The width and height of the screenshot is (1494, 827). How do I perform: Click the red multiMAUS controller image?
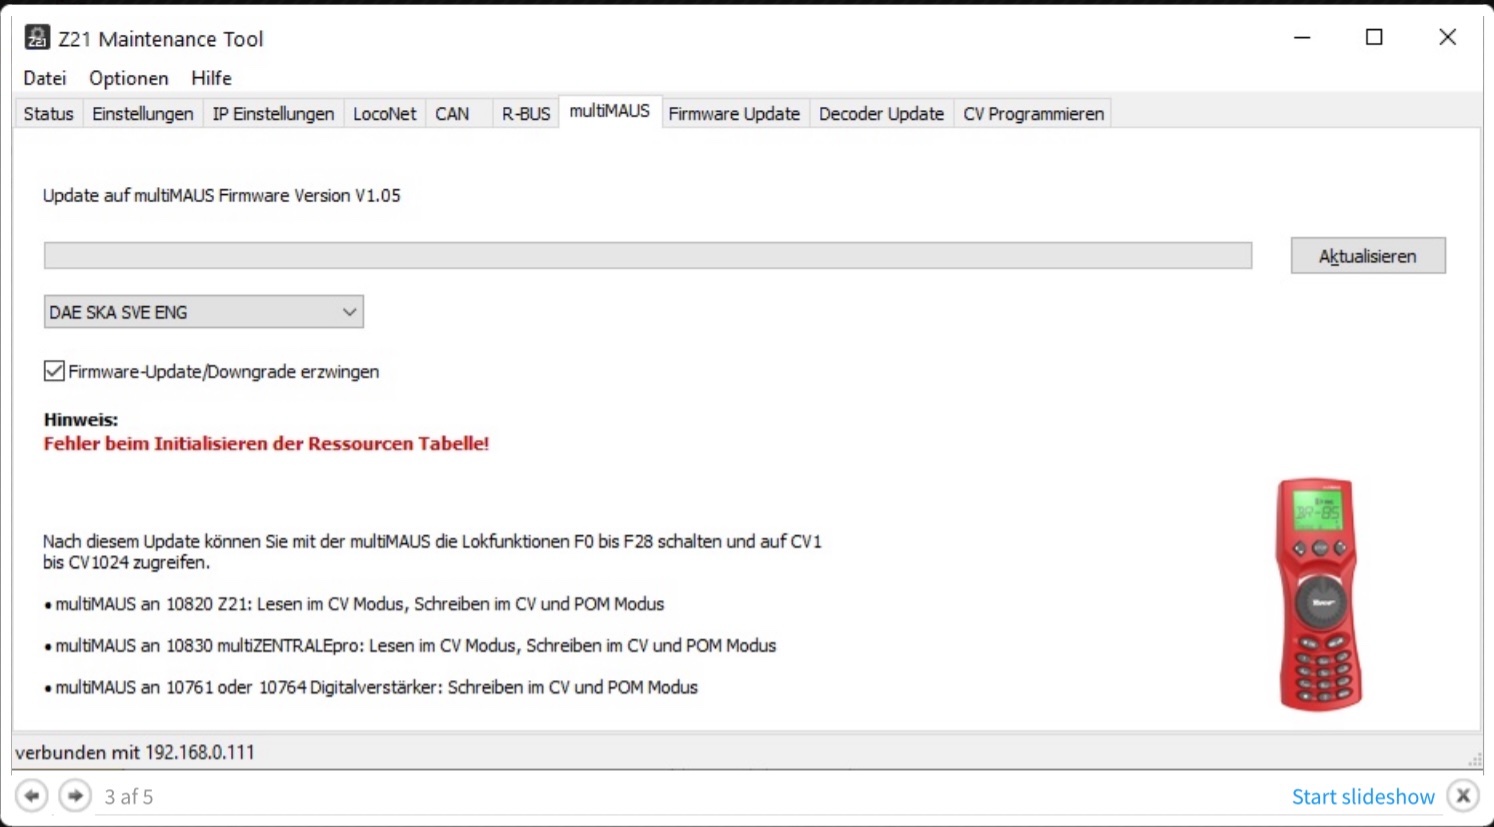coord(1319,594)
